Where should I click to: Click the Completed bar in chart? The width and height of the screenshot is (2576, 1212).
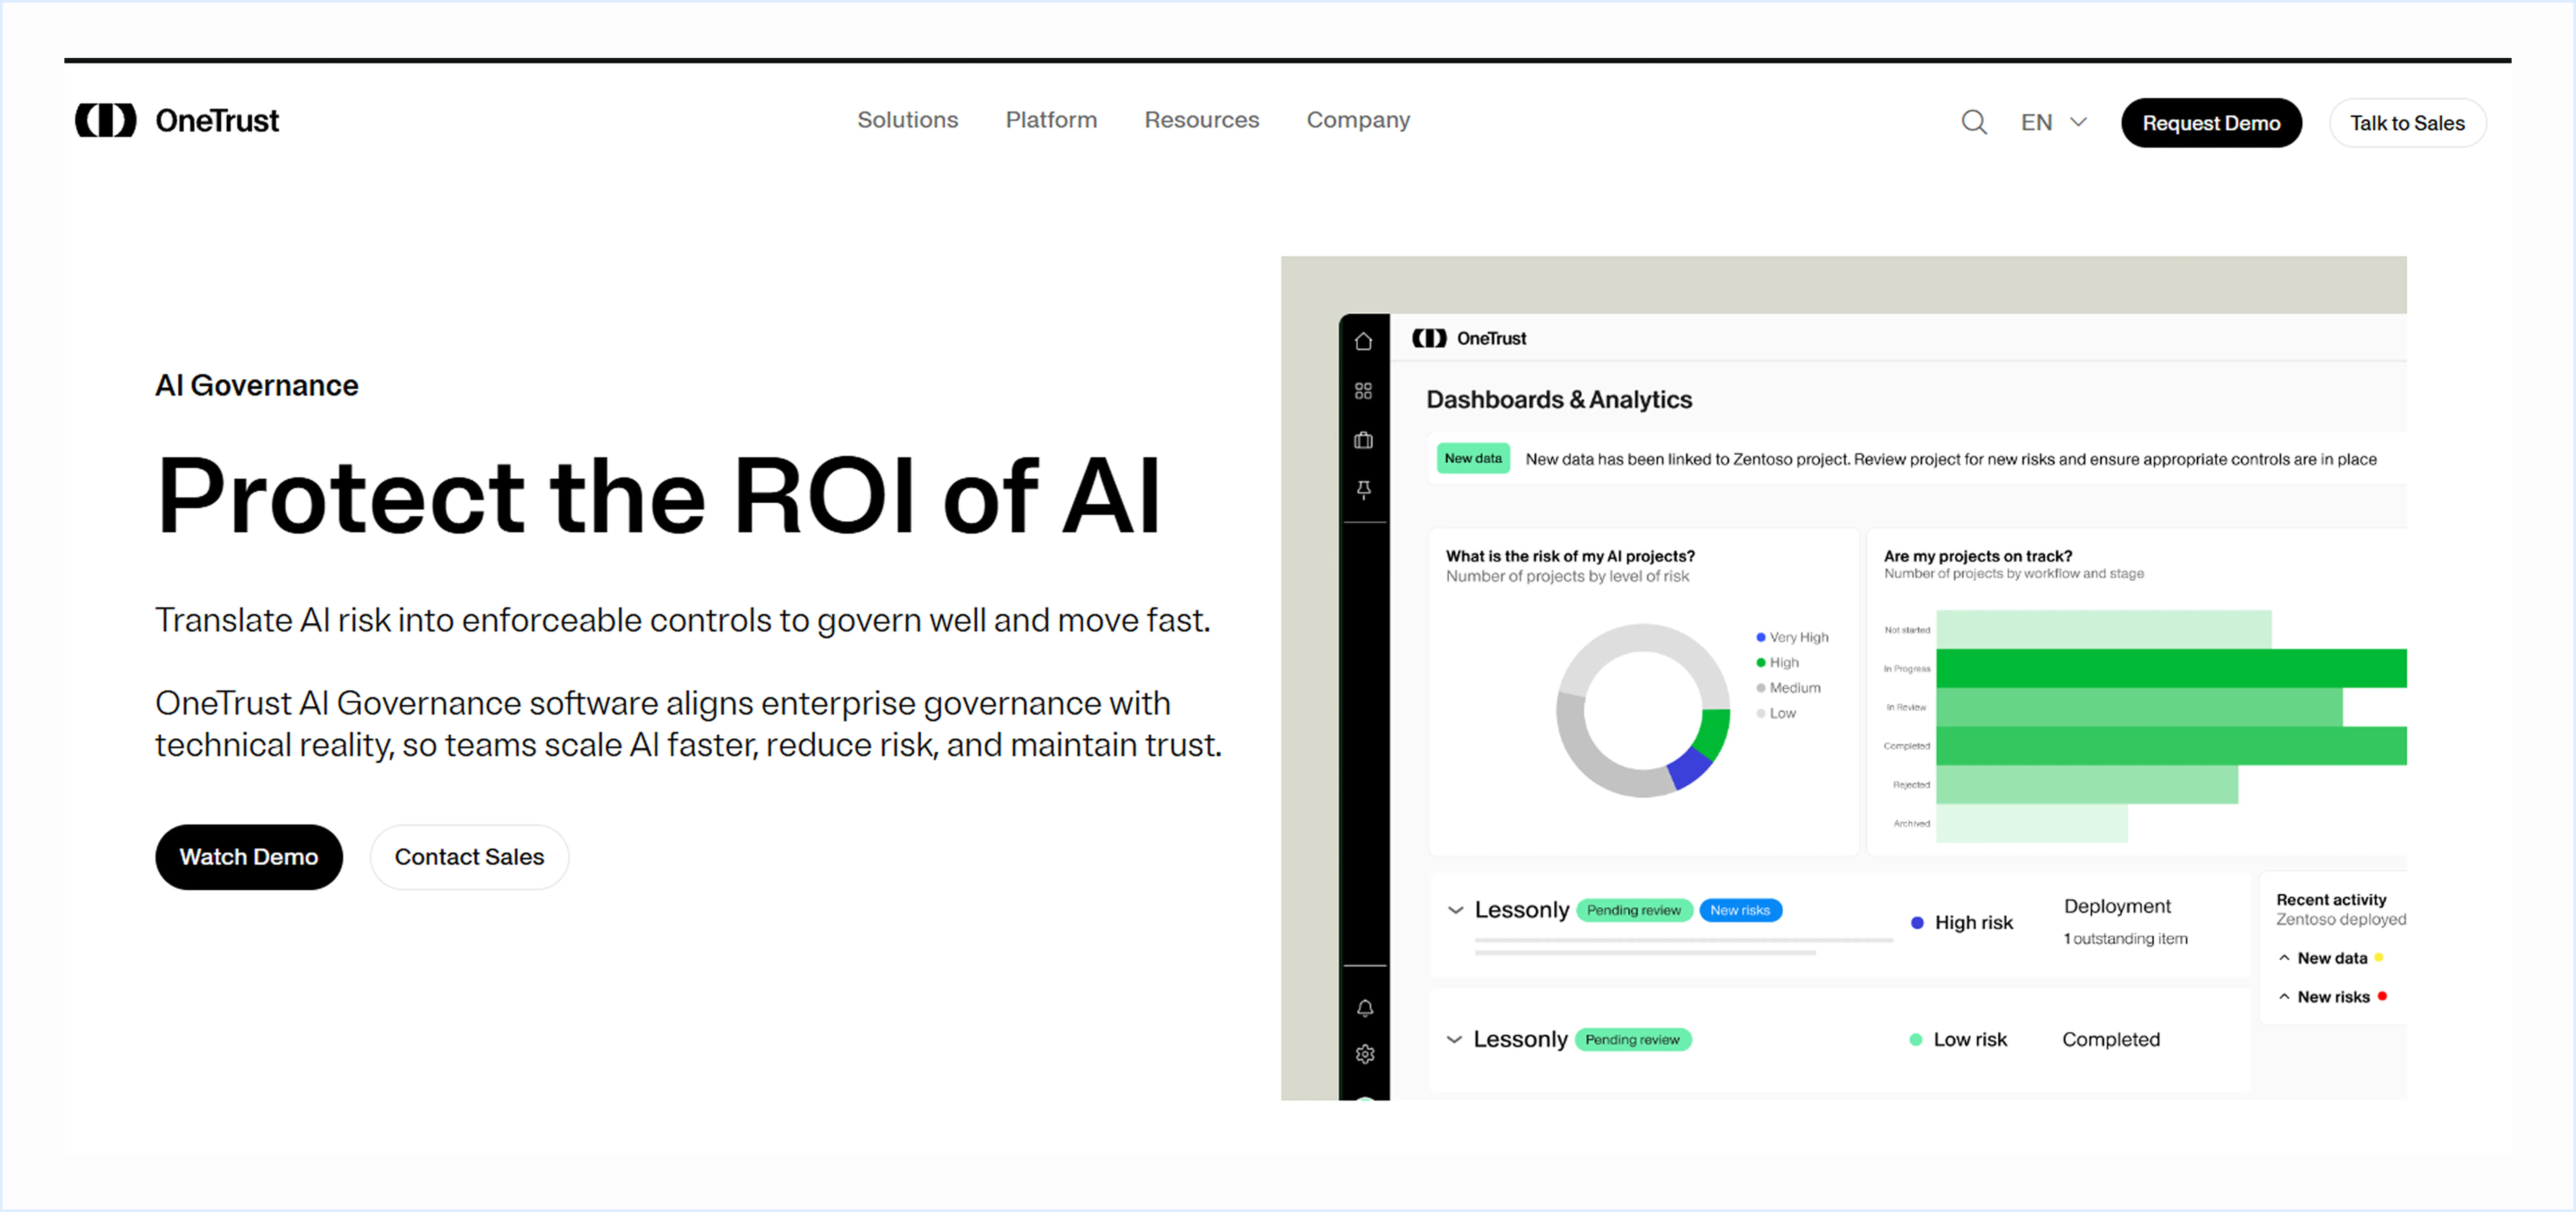[x=2171, y=746]
